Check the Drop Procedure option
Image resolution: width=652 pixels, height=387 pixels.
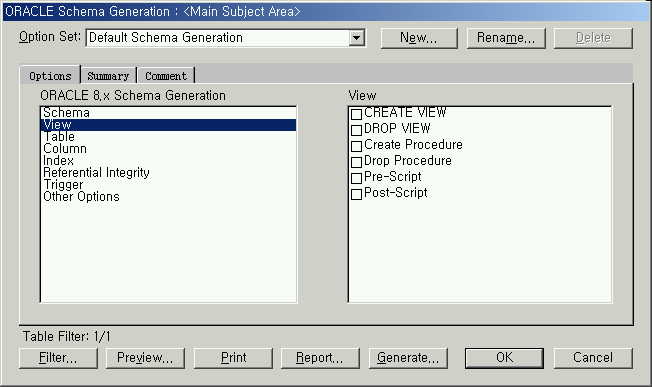click(x=356, y=162)
